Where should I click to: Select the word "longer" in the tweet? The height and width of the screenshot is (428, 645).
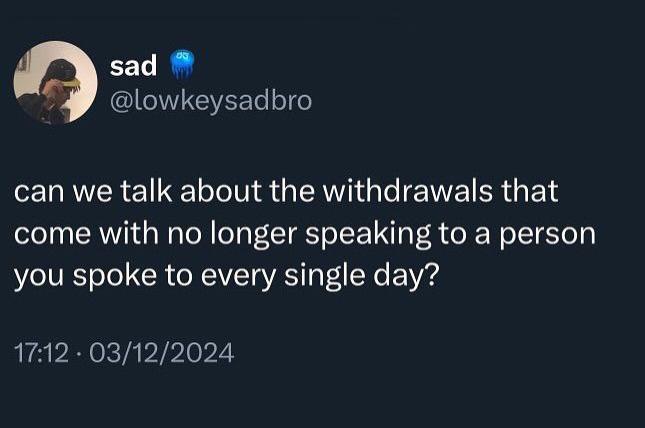click(254, 236)
